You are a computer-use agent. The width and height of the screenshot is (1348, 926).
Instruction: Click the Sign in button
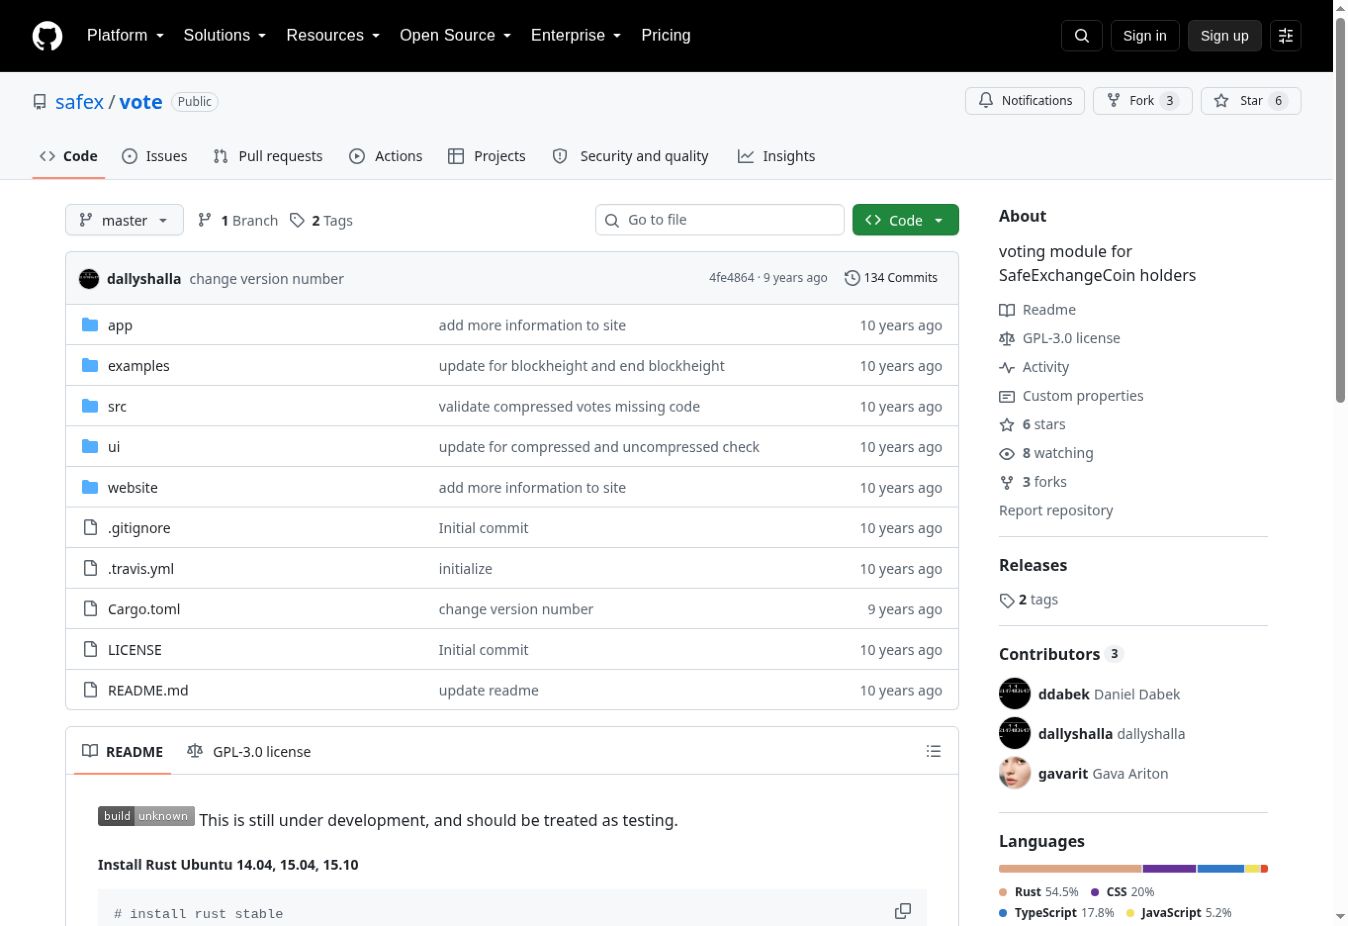(1145, 36)
